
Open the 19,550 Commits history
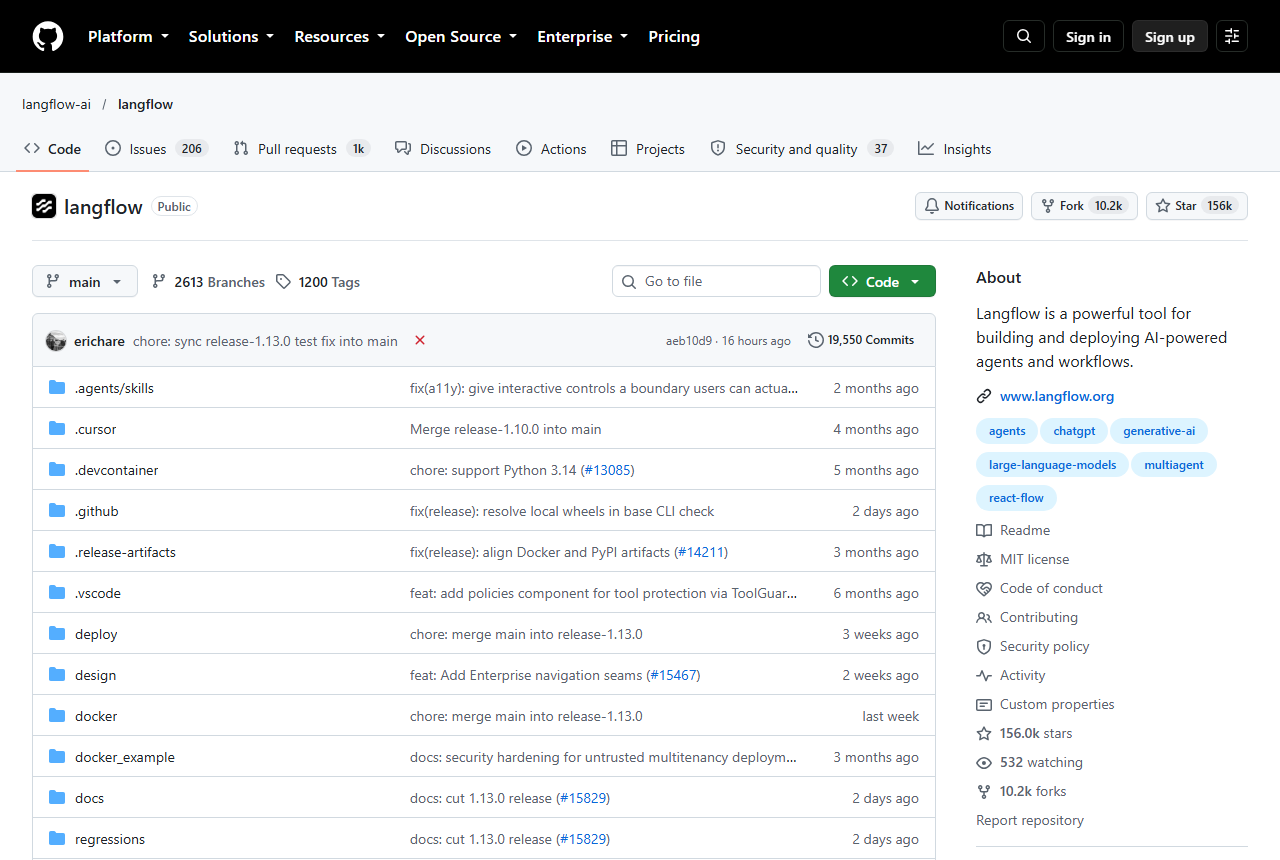861,340
